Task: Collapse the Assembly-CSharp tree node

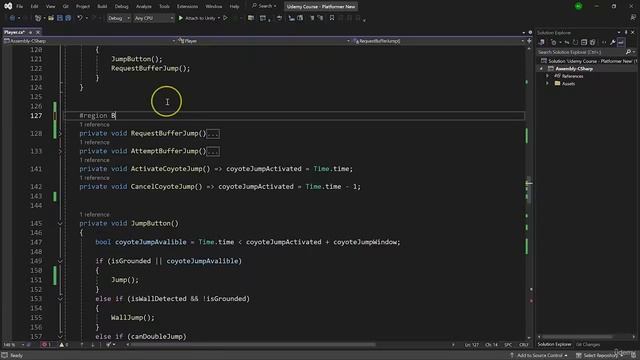Action: tap(542, 69)
